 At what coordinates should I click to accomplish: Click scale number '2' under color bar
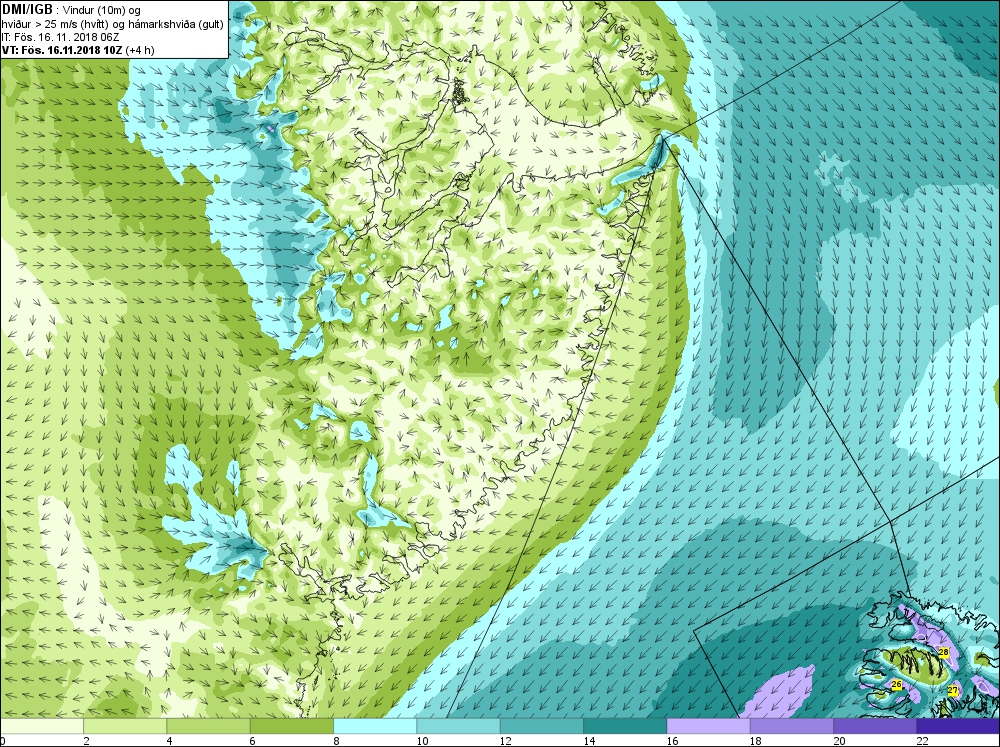pos(86,741)
